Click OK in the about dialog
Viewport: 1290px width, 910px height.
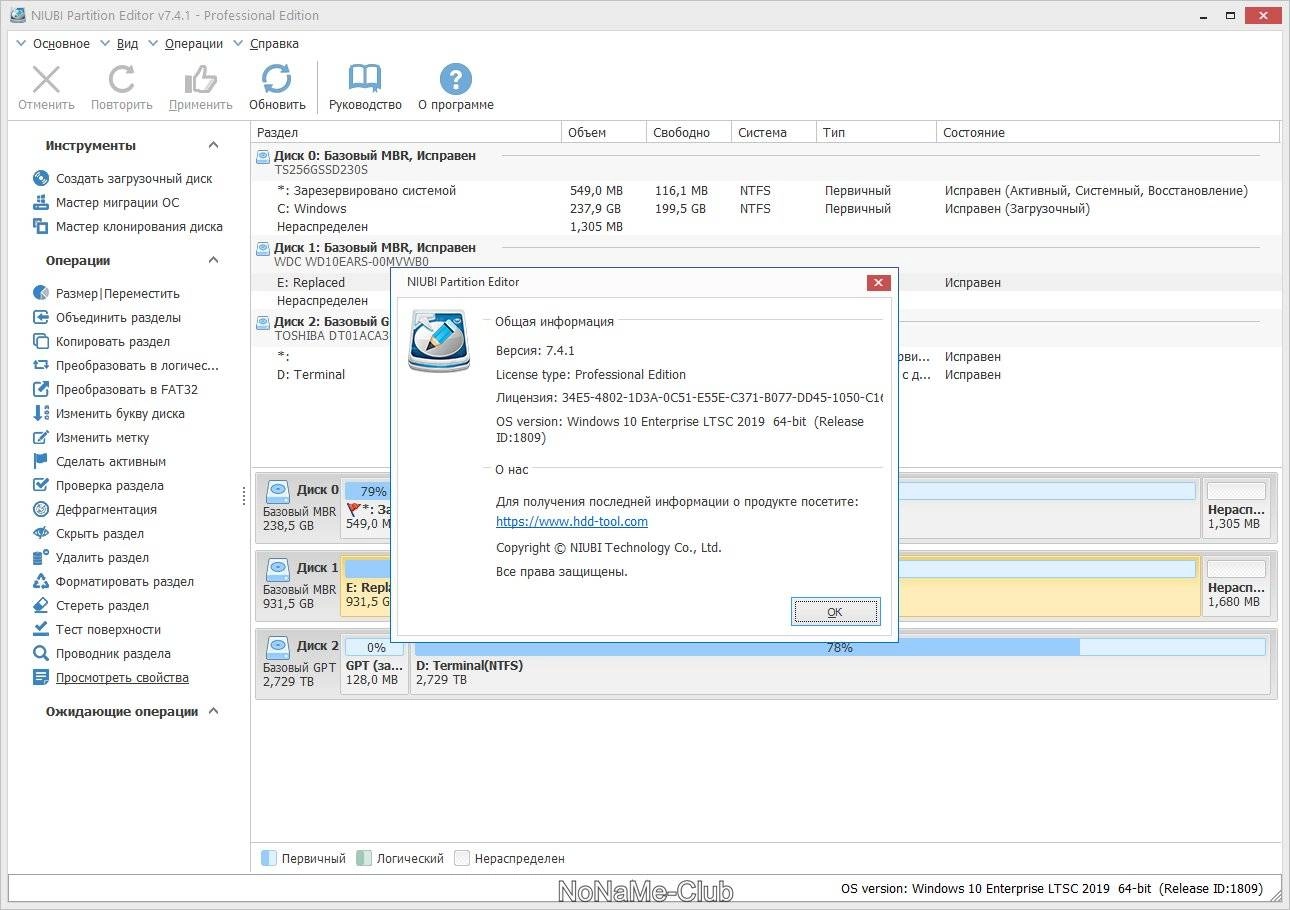tap(835, 612)
